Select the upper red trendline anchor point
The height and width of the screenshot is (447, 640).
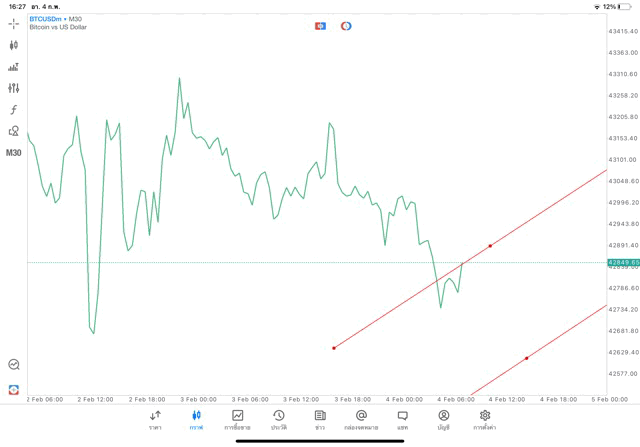[x=490, y=246]
